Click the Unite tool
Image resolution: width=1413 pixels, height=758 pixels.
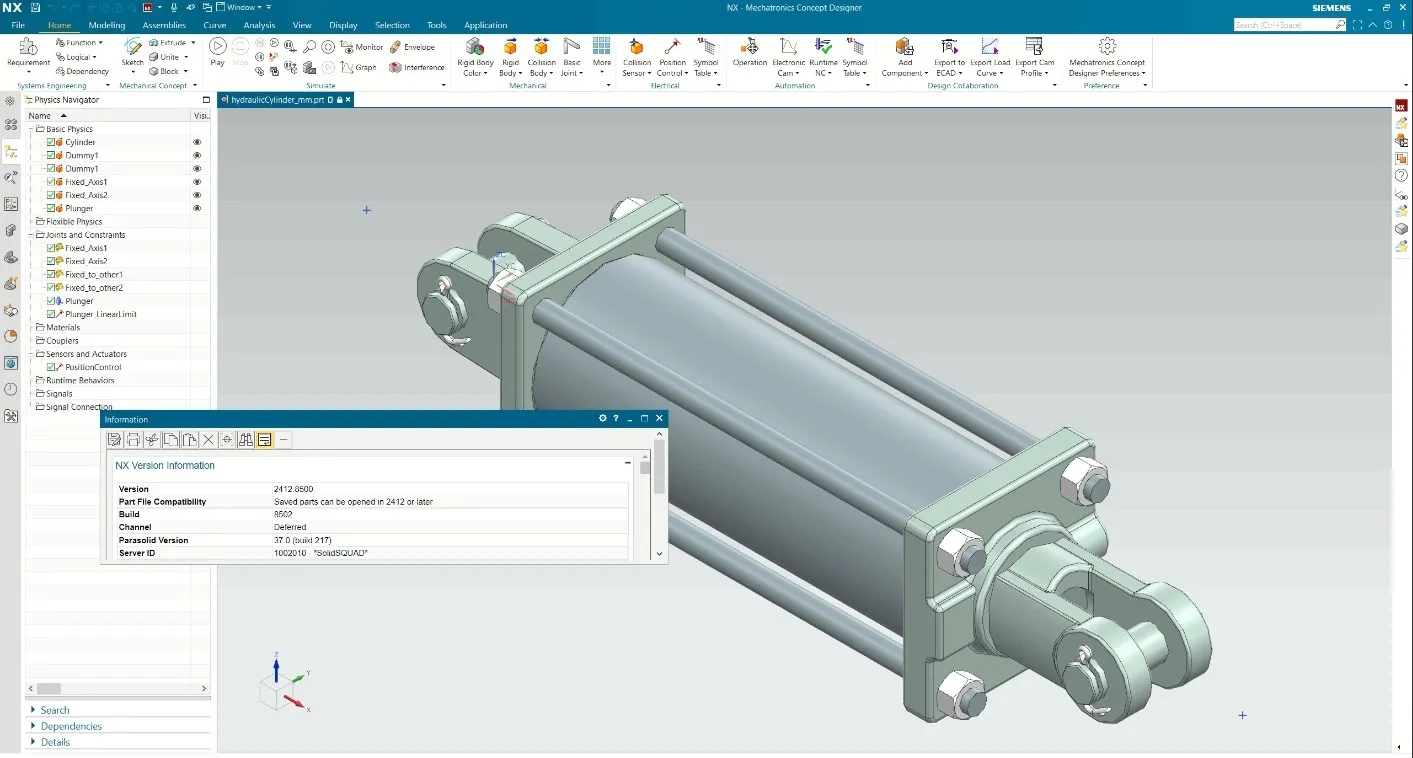(164, 57)
